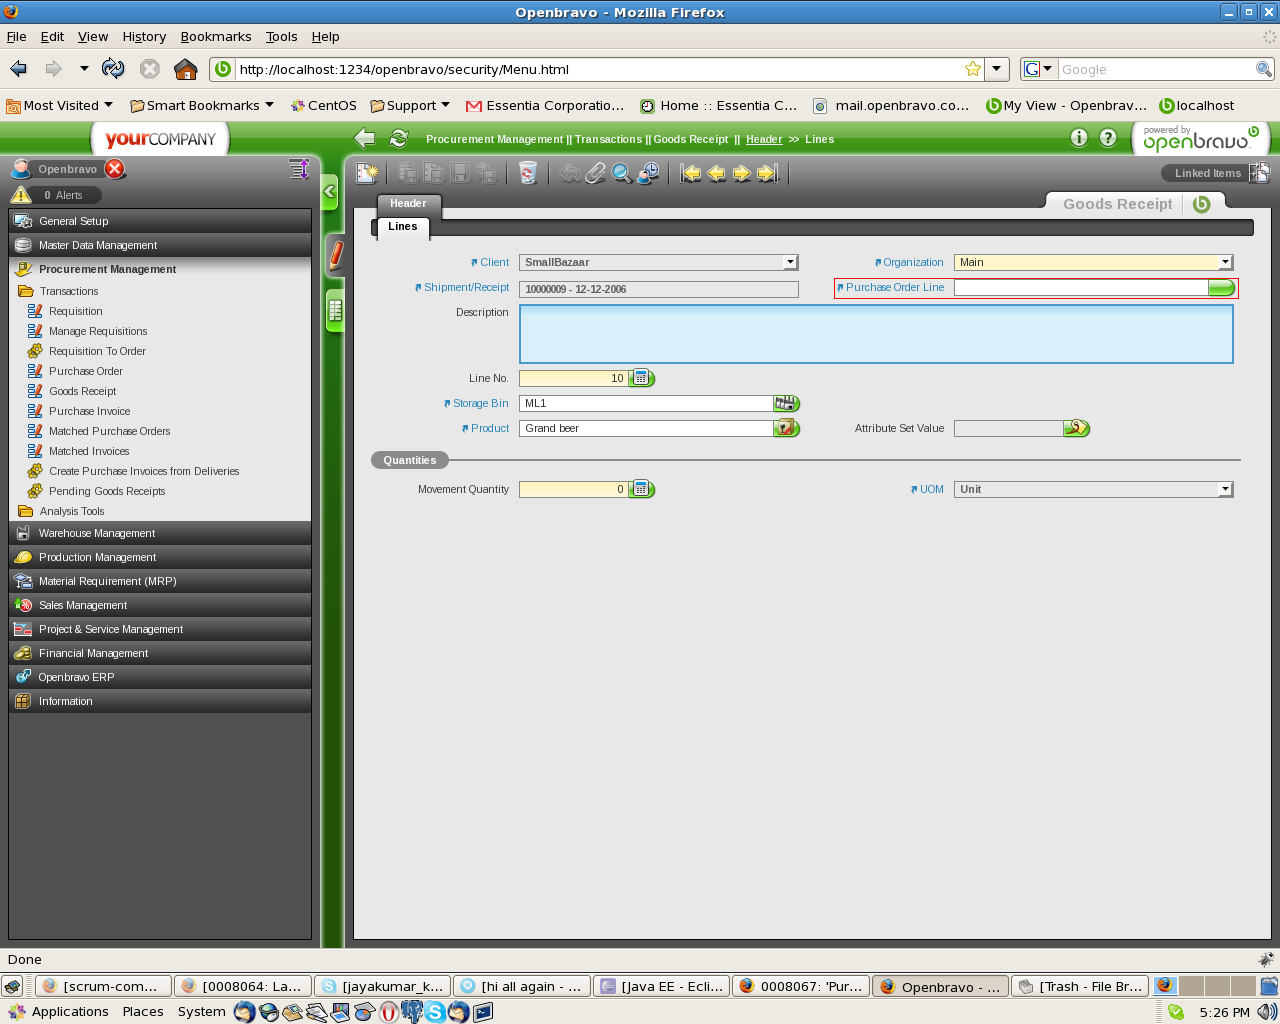This screenshot has width=1280, height=1024.
Task: Open Purchase Order in the menu tree
Action: coord(86,371)
